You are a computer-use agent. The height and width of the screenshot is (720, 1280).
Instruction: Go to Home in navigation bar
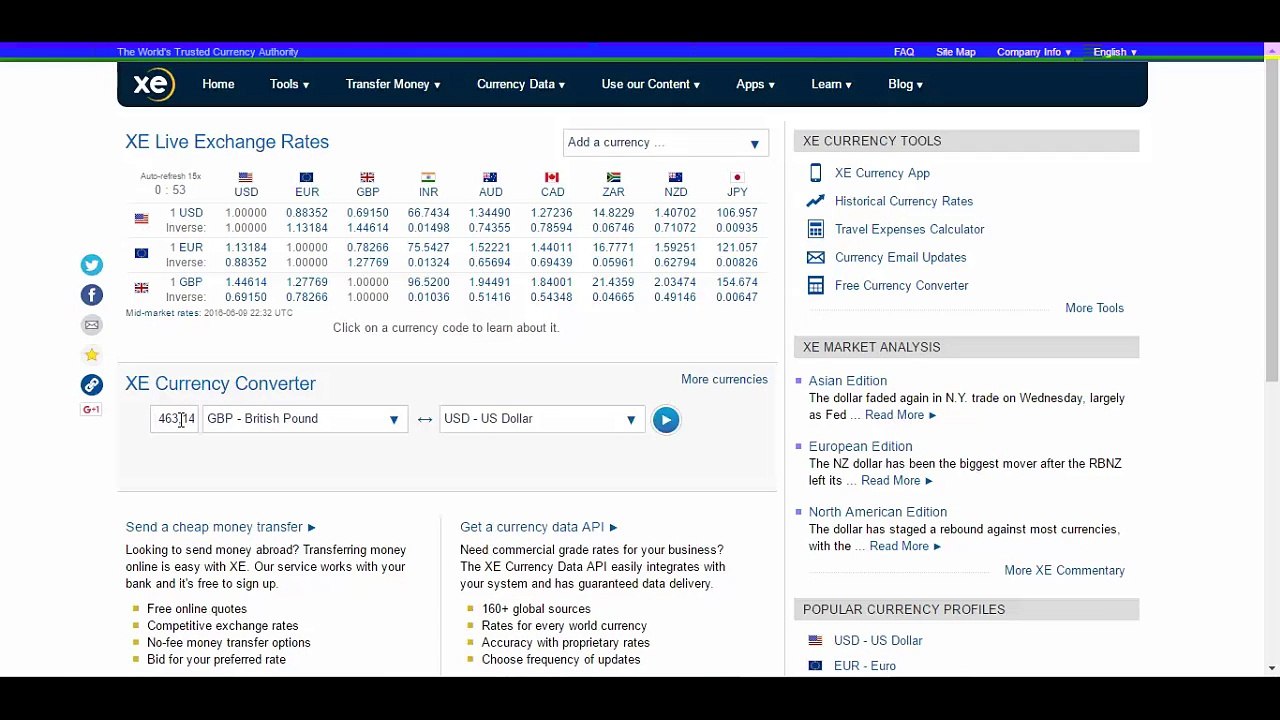[x=218, y=84]
